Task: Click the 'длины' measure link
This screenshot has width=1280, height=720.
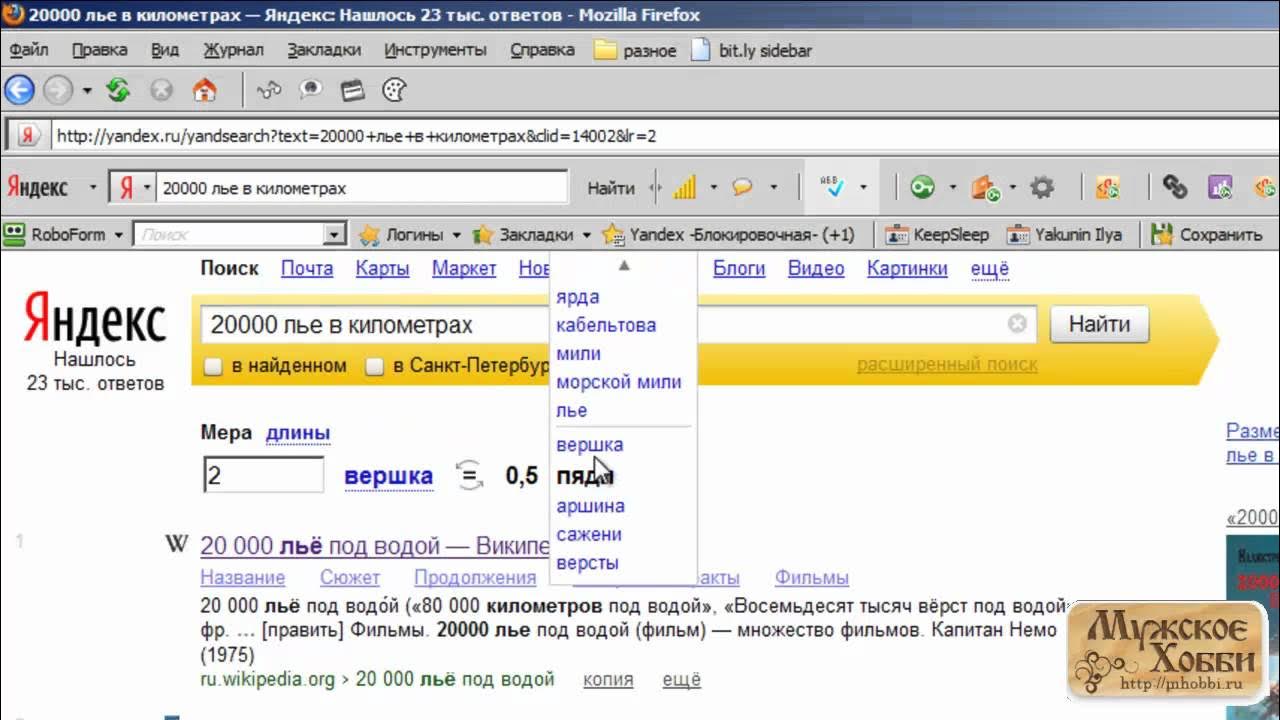Action: click(298, 433)
